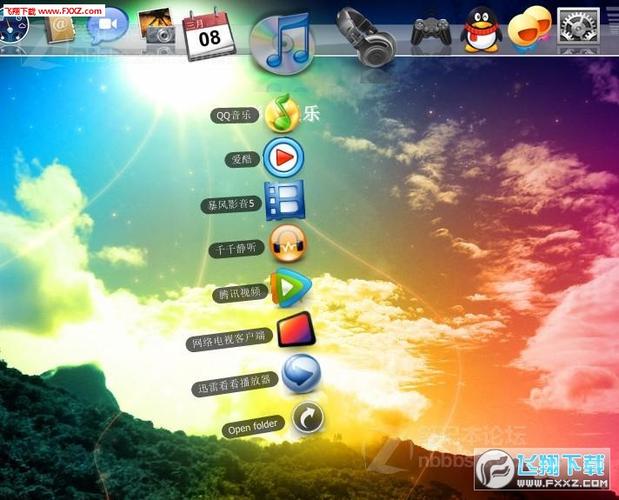Viewport: 619px width, 500px height.
Task: Open the photo camera dock icon
Action: click(157, 26)
